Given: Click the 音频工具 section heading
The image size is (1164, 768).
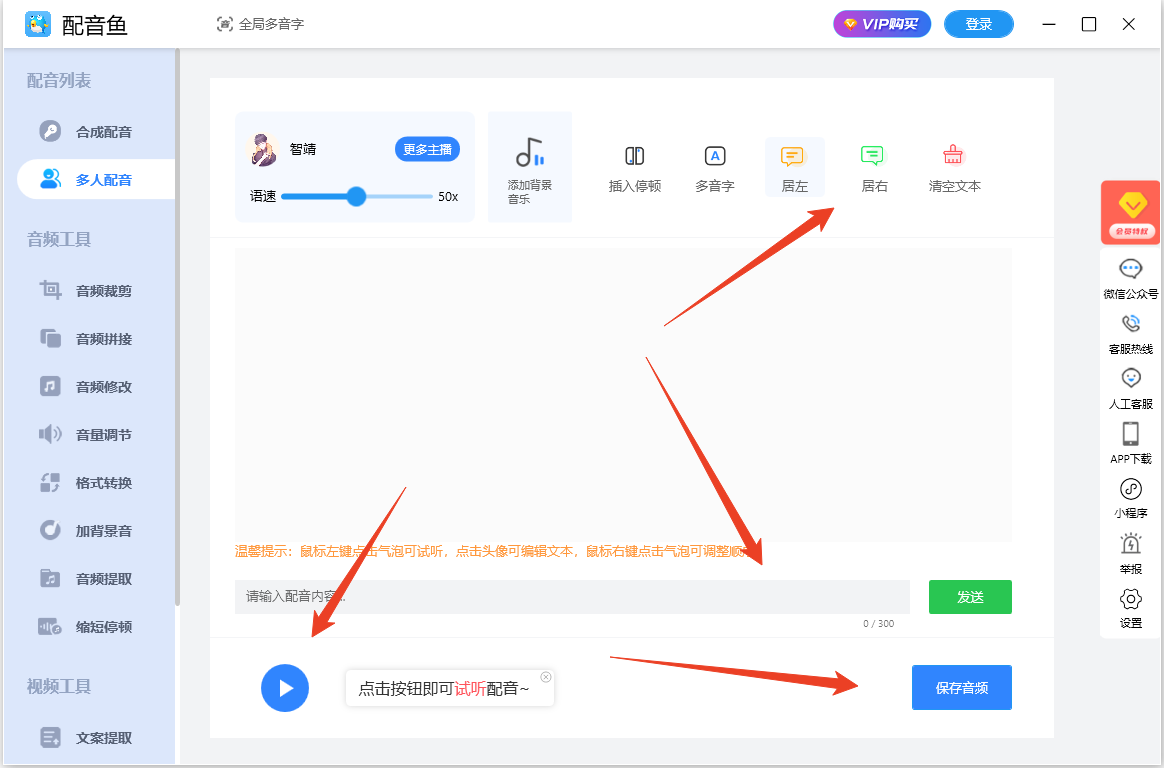Looking at the screenshot, I should tap(59, 240).
